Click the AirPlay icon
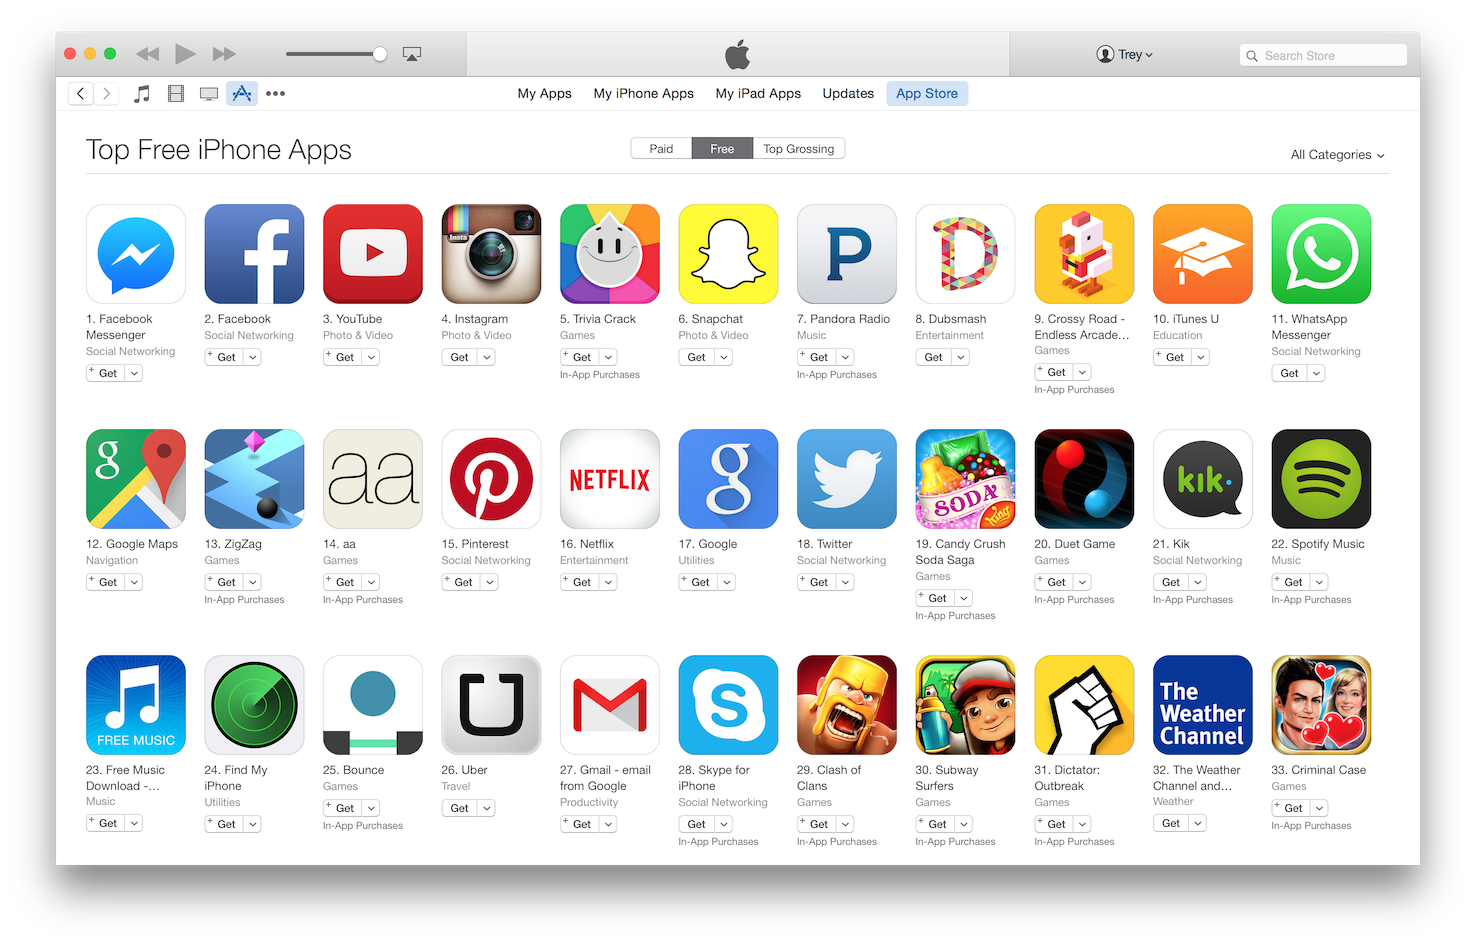 [x=412, y=54]
